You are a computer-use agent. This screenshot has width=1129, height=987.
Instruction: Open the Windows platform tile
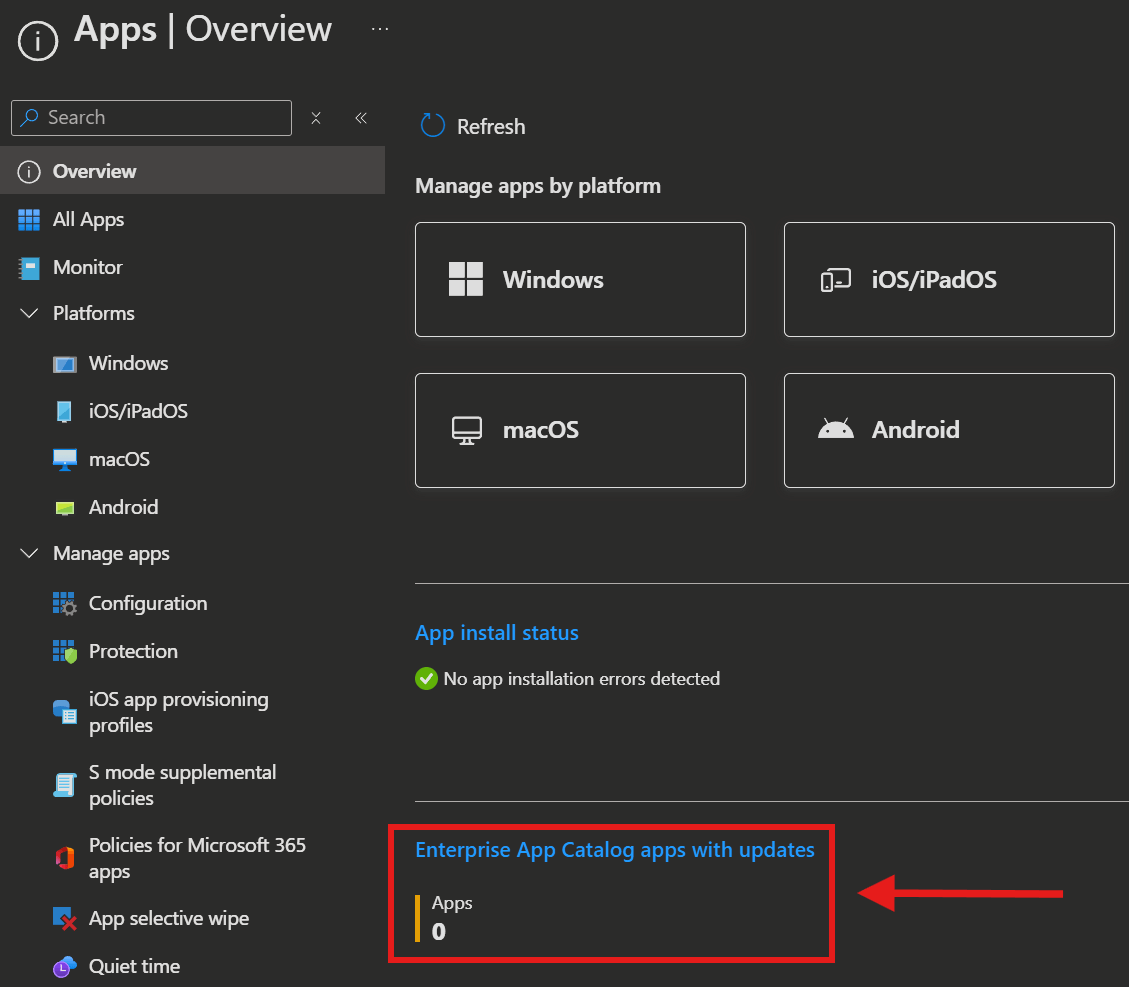pyautogui.click(x=580, y=279)
